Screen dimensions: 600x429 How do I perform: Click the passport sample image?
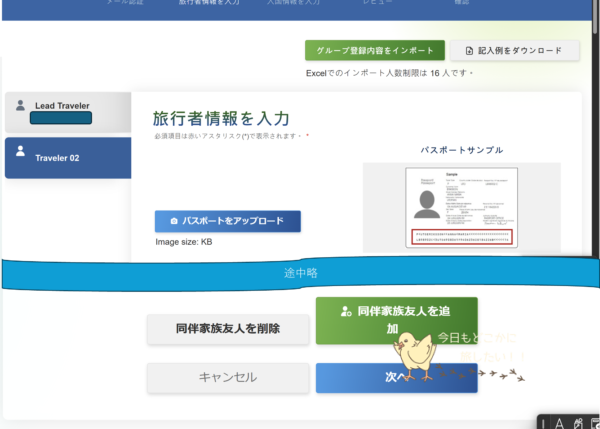[x=461, y=207]
